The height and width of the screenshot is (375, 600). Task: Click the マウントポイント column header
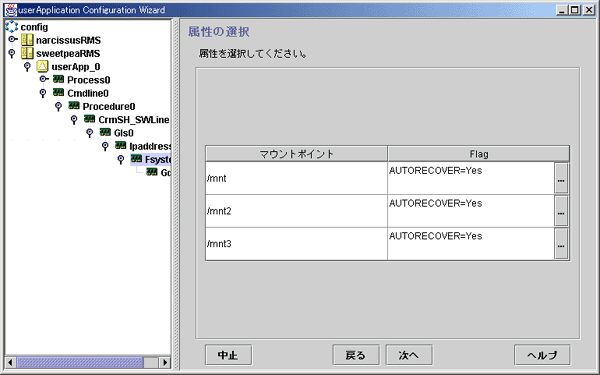pos(297,154)
